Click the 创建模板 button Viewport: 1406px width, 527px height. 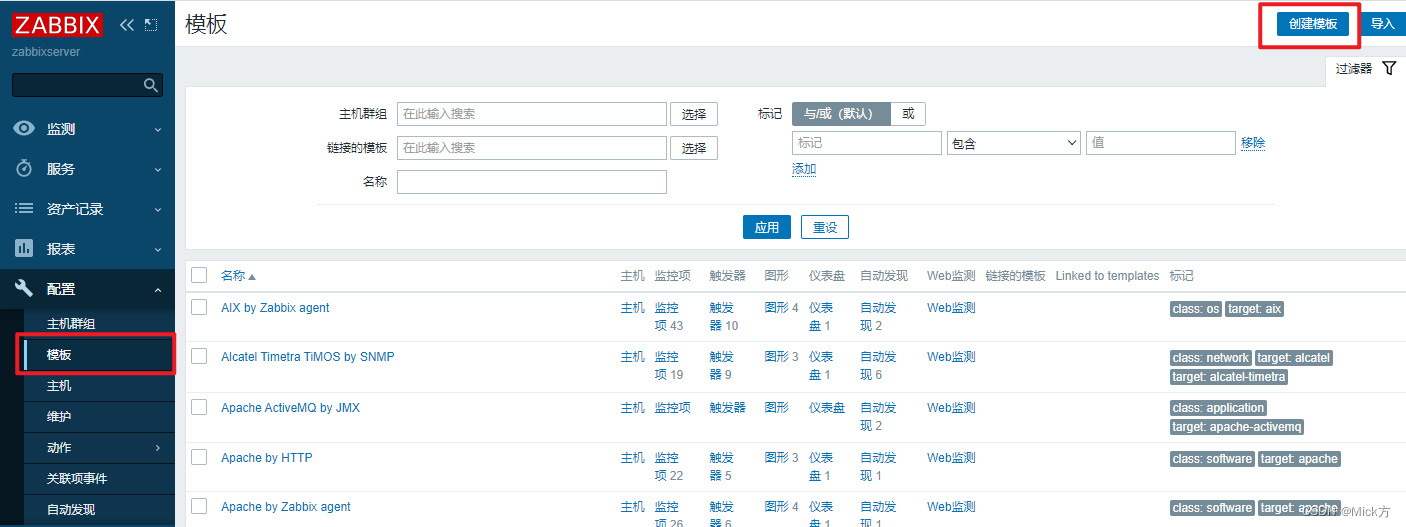click(x=1313, y=24)
